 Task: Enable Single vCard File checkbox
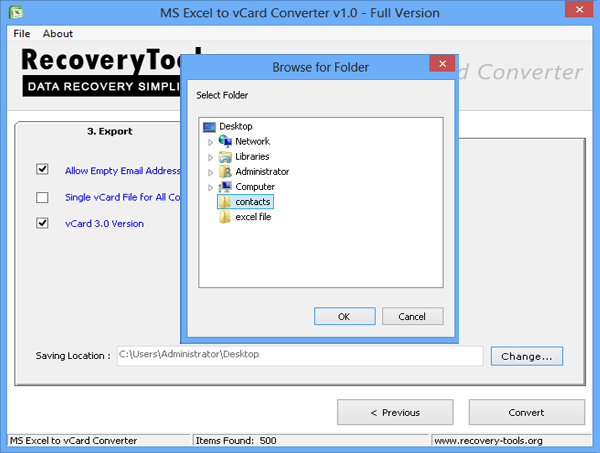[x=42, y=197]
